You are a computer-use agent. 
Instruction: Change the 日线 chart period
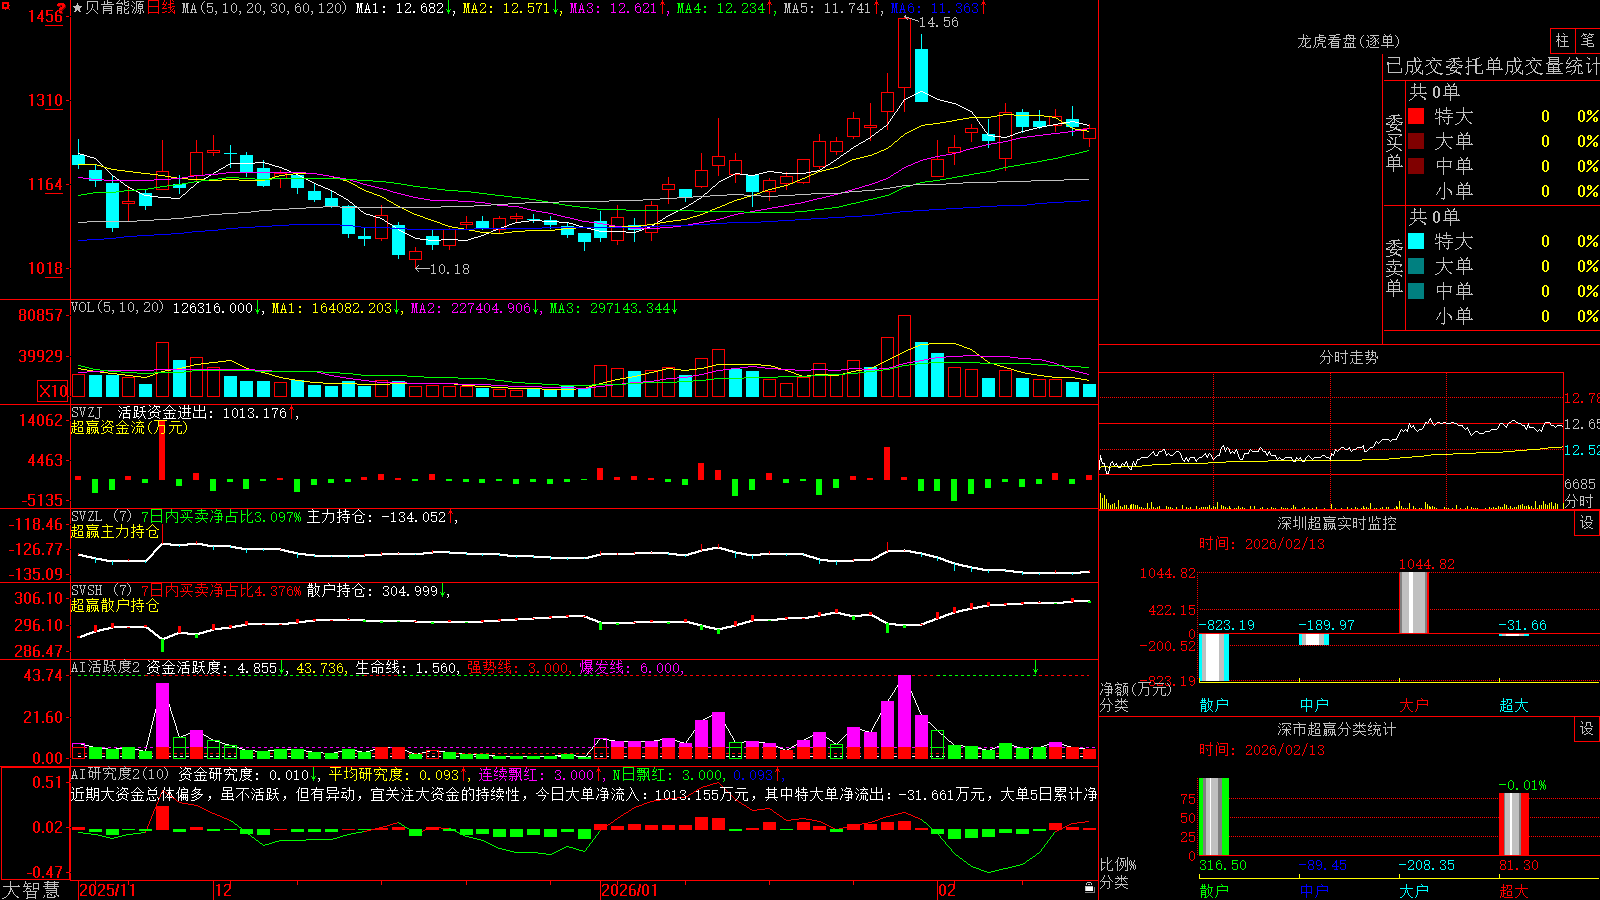pos(161,8)
